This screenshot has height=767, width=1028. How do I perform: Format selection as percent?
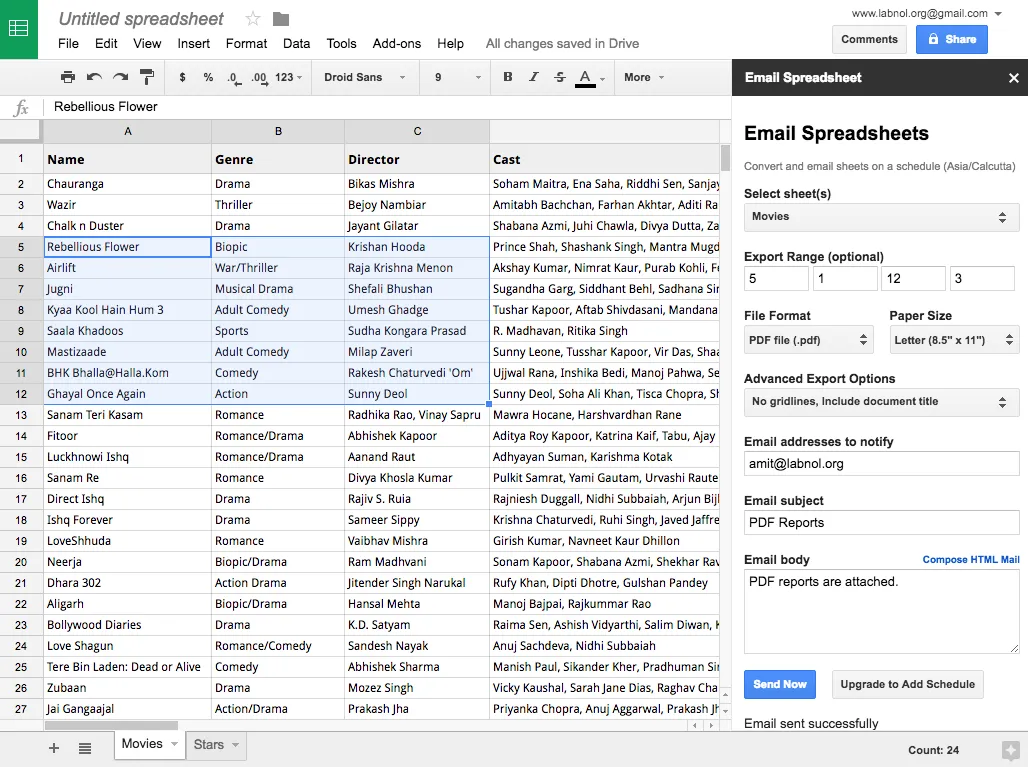(x=210, y=77)
